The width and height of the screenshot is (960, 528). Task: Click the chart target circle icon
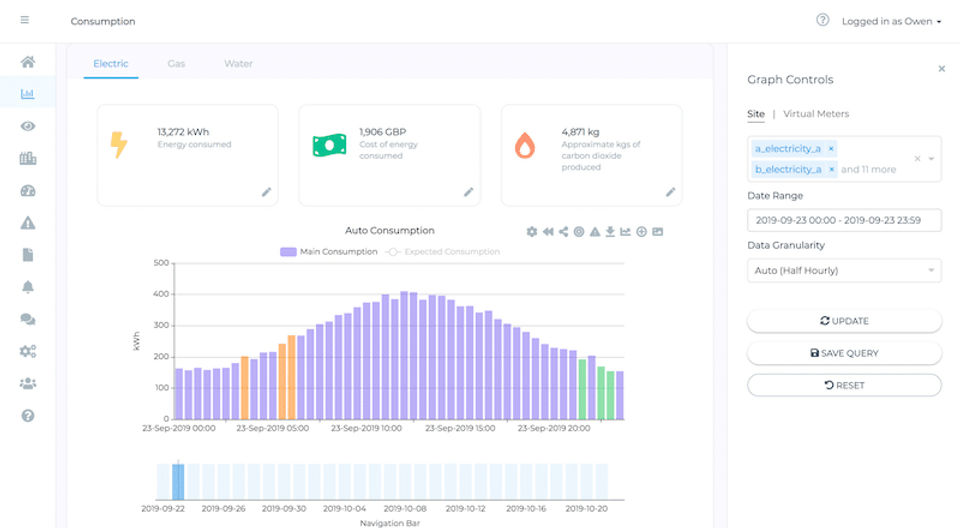tap(579, 232)
